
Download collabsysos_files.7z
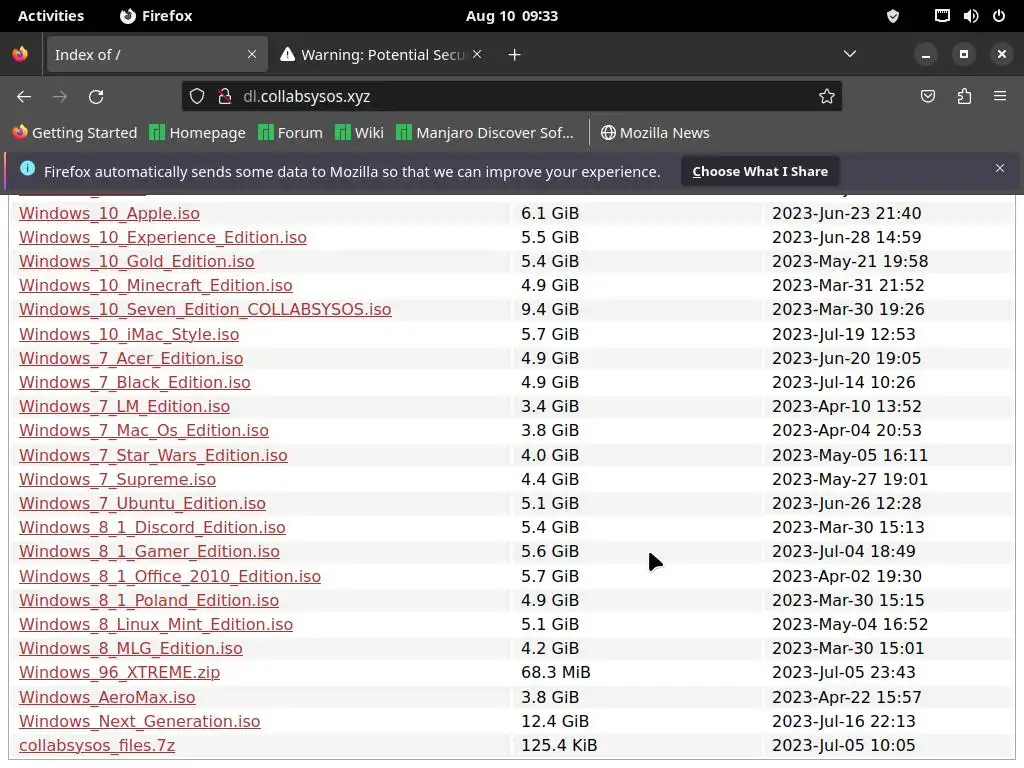(x=97, y=746)
